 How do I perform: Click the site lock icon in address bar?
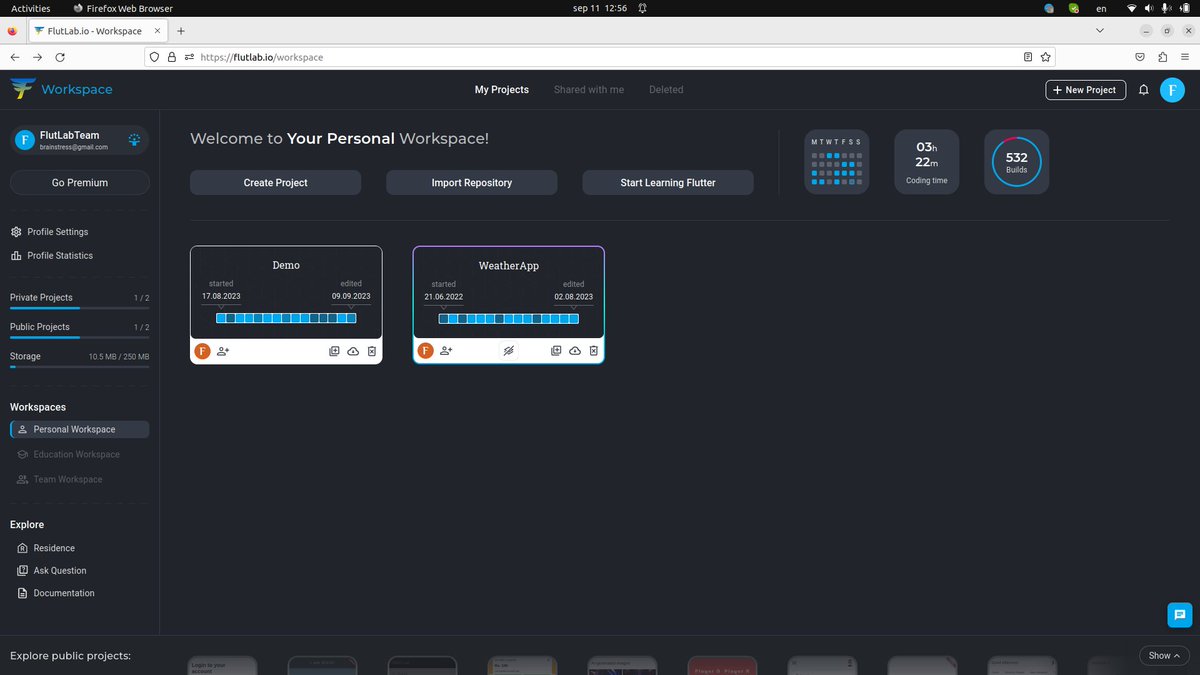point(171,57)
